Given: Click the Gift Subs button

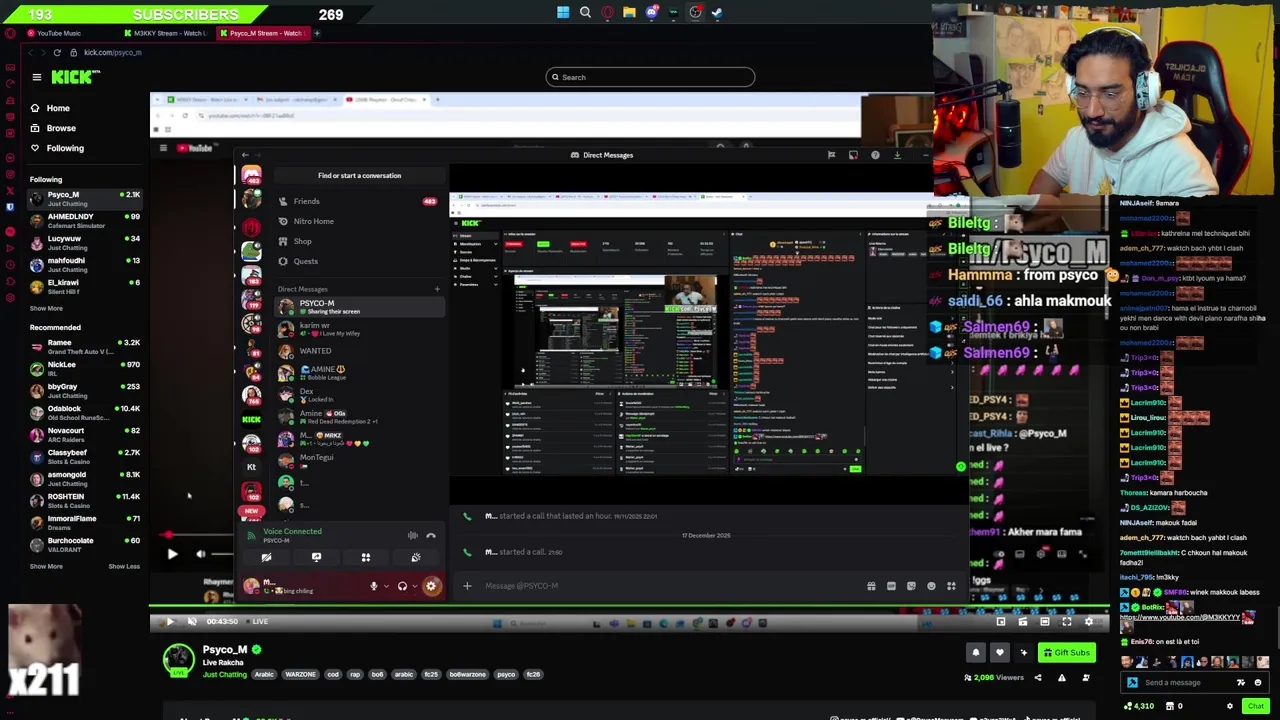Looking at the screenshot, I should (x=1065, y=653).
